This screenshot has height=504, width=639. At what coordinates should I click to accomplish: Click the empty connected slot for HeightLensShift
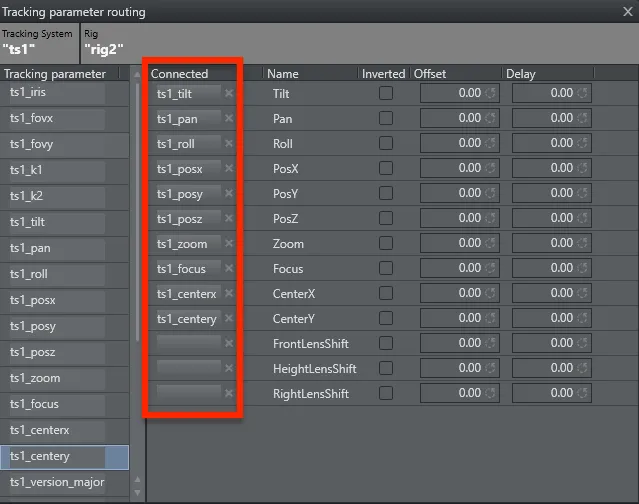pos(189,368)
